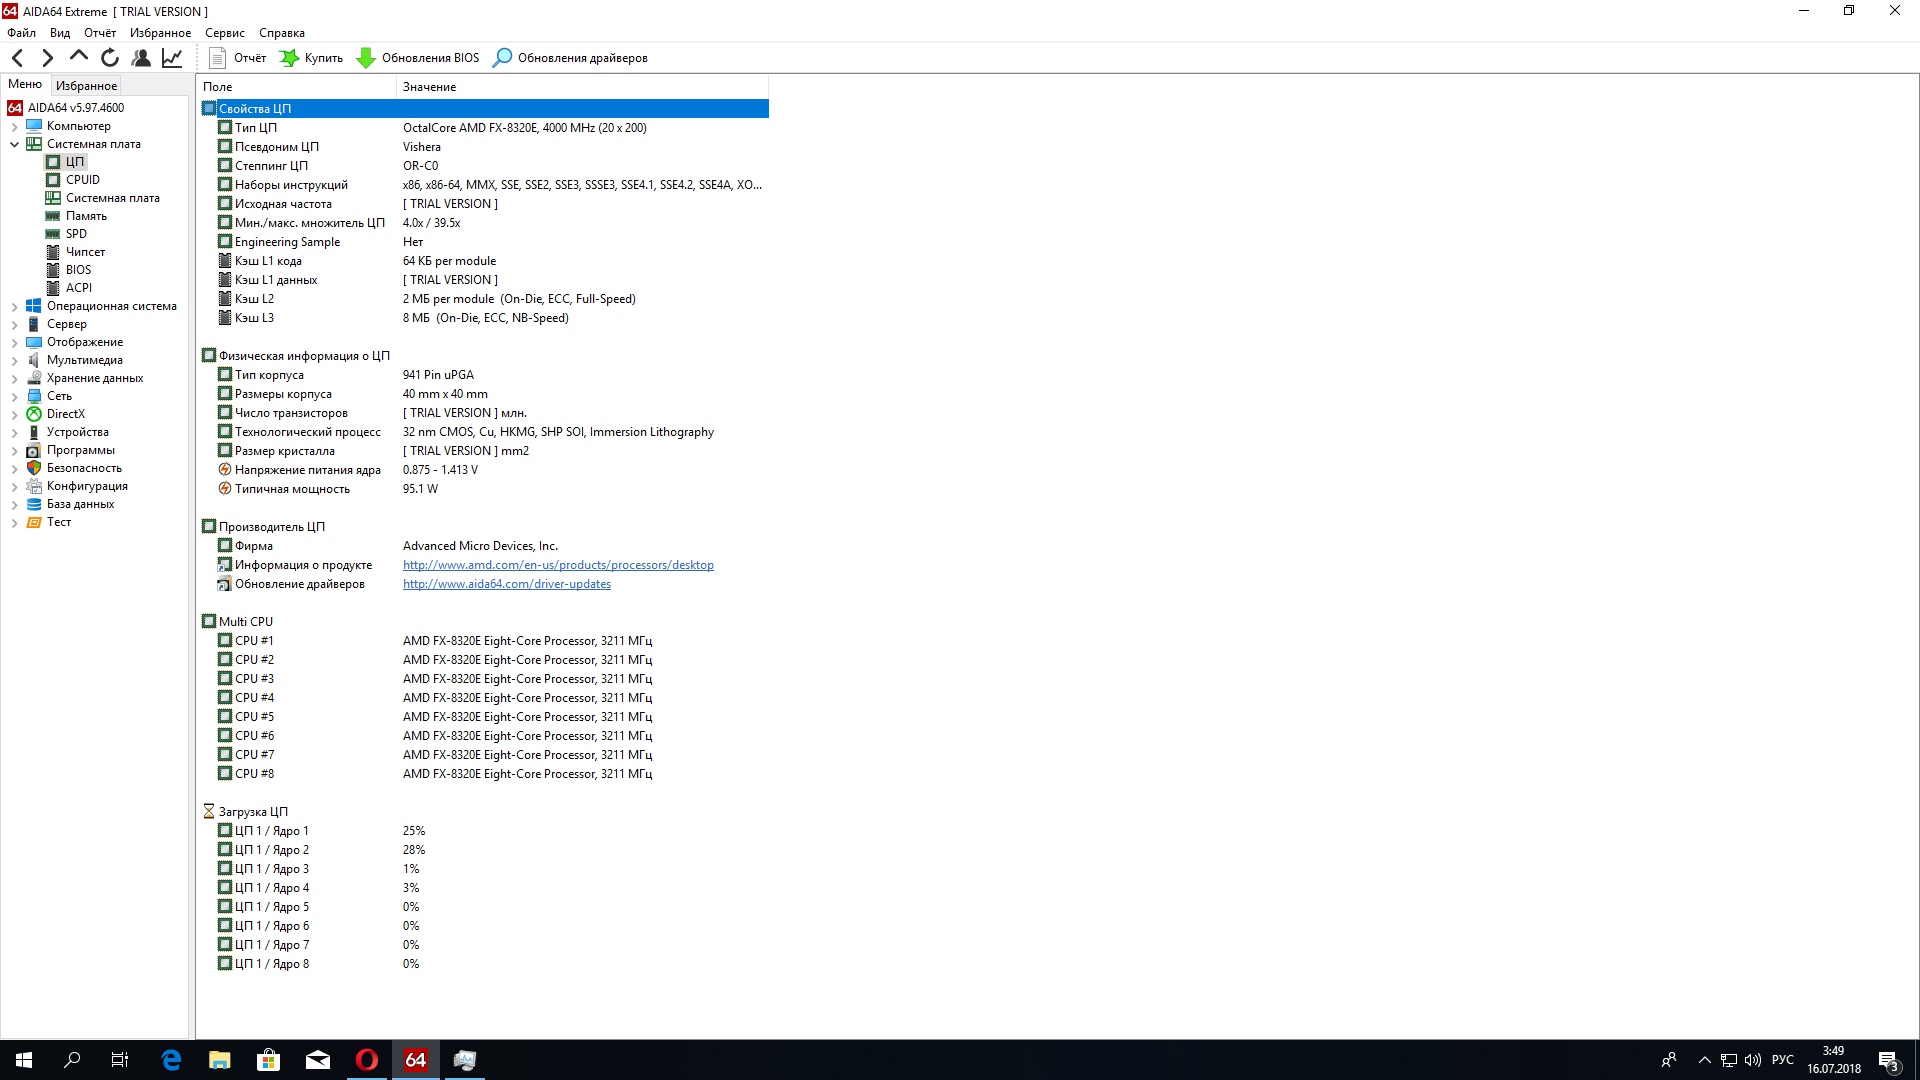Open the Файл menu
The width and height of the screenshot is (1920, 1080).
21,33
